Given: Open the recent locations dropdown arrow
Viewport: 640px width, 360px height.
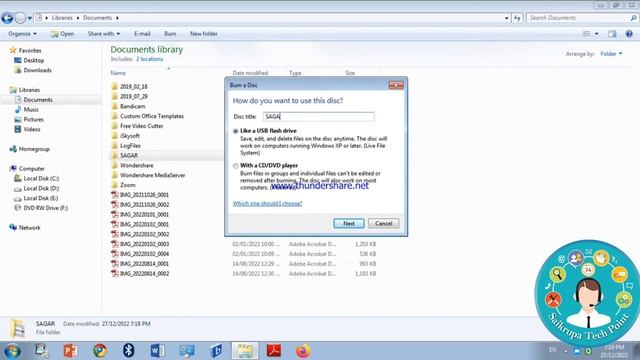Looking at the screenshot, I should 30,18.
